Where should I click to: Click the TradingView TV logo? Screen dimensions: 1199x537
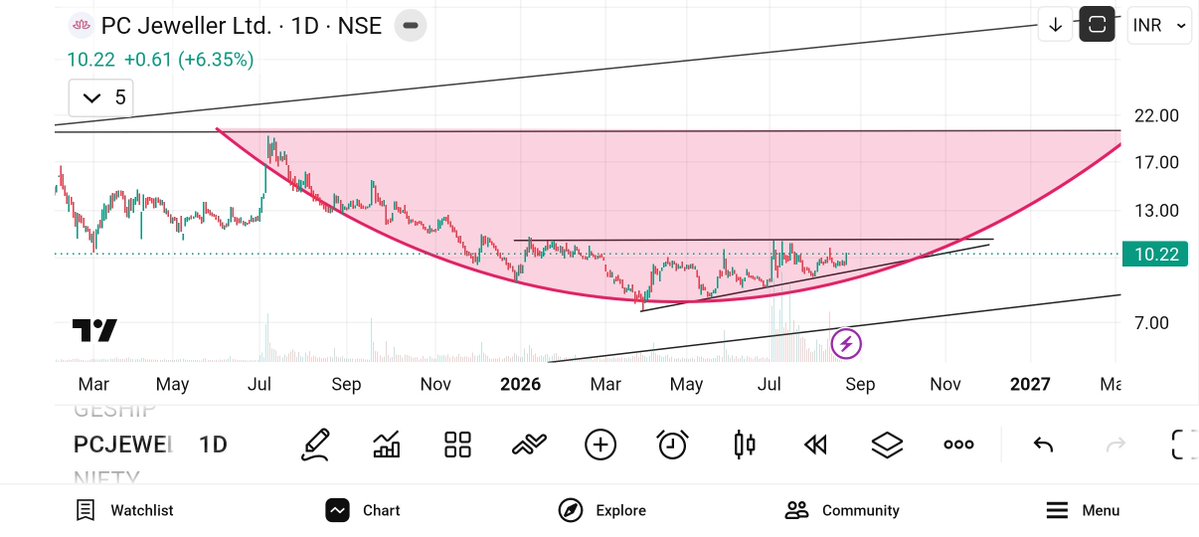(95, 330)
